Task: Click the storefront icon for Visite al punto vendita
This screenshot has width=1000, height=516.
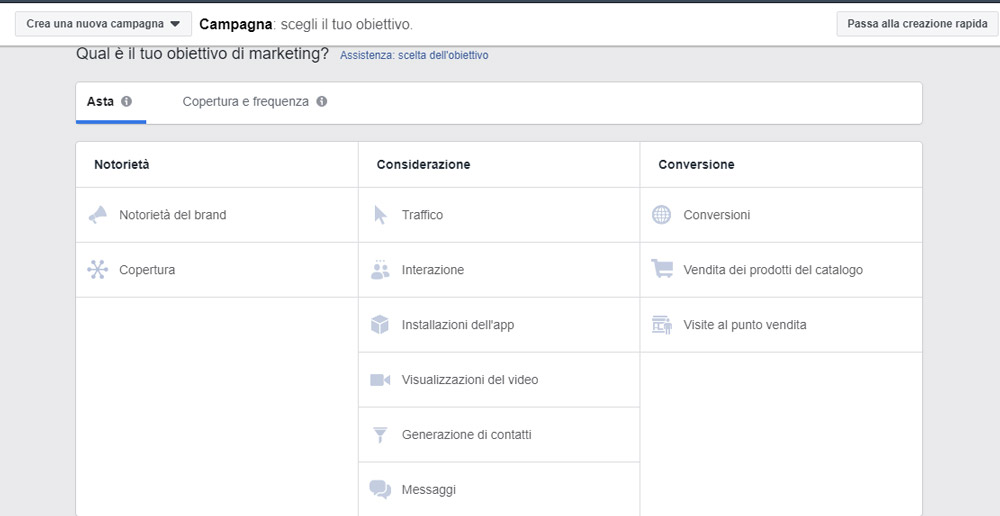Action: point(661,325)
